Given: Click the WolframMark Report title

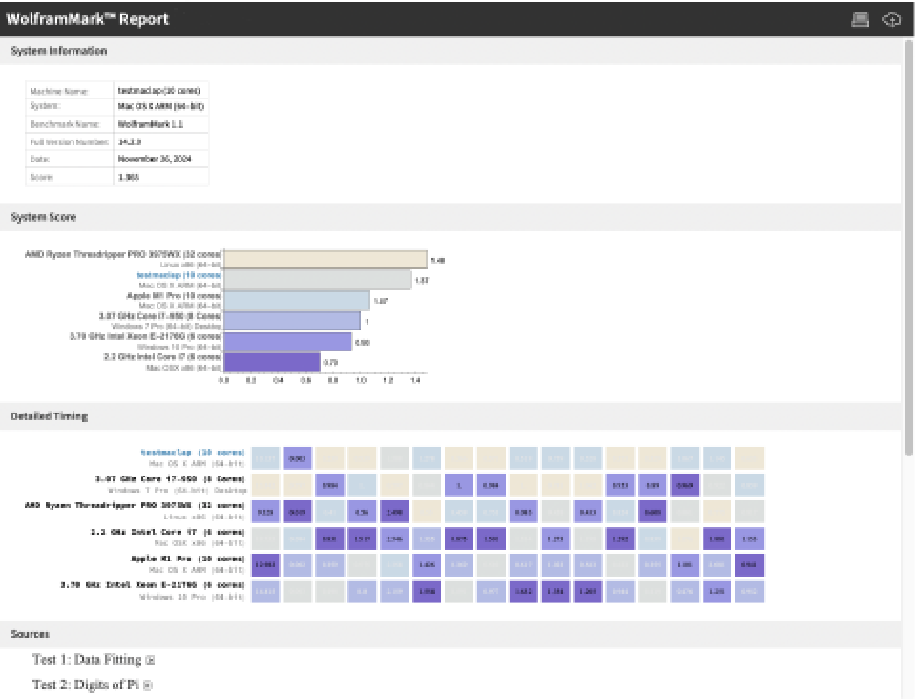Looking at the screenshot, I should 87,19.
